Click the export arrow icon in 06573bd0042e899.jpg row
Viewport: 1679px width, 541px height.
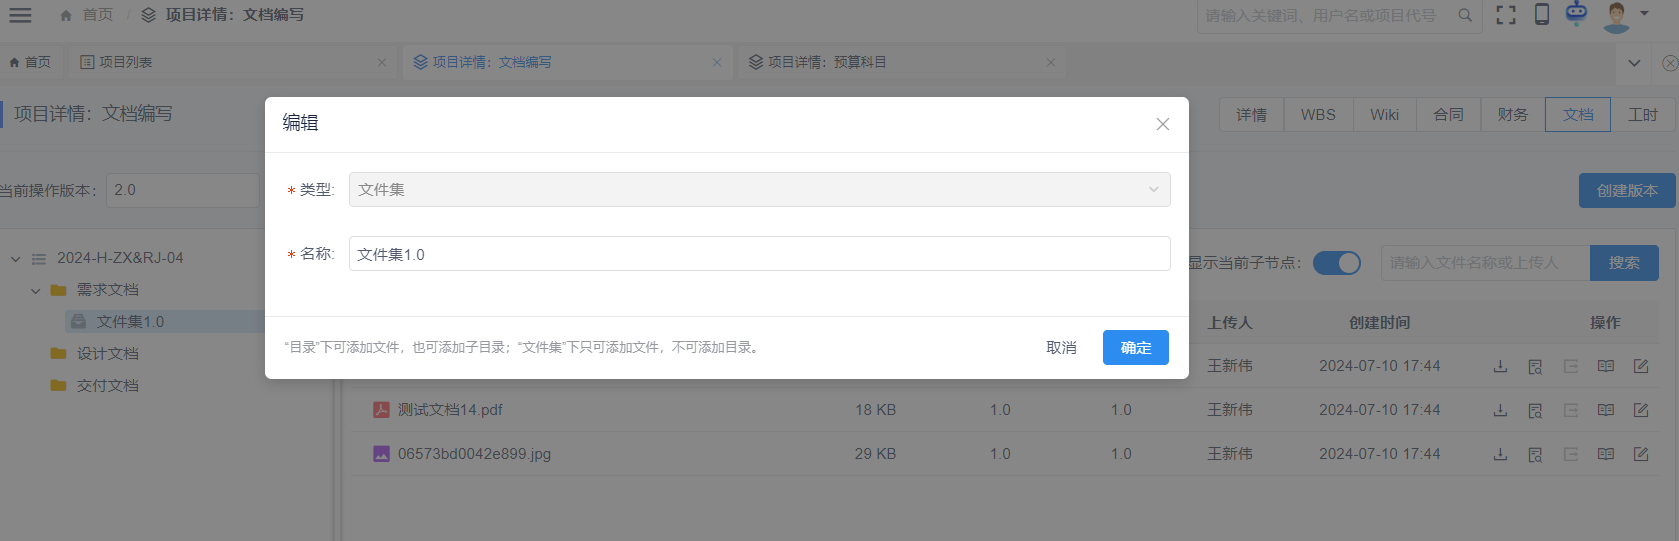[1571, 454]
